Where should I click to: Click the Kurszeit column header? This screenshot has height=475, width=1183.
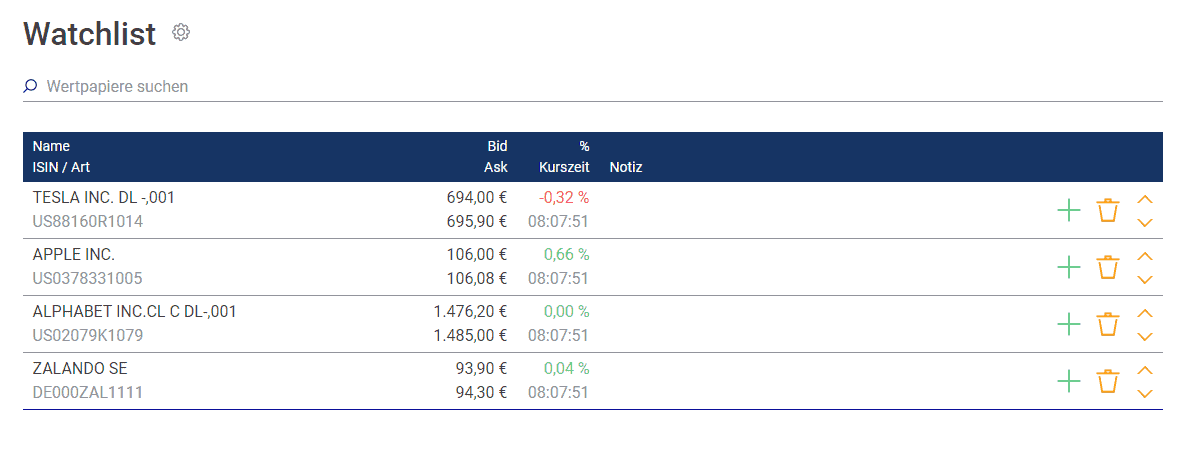pyautogui.click(x=564, y=167)
